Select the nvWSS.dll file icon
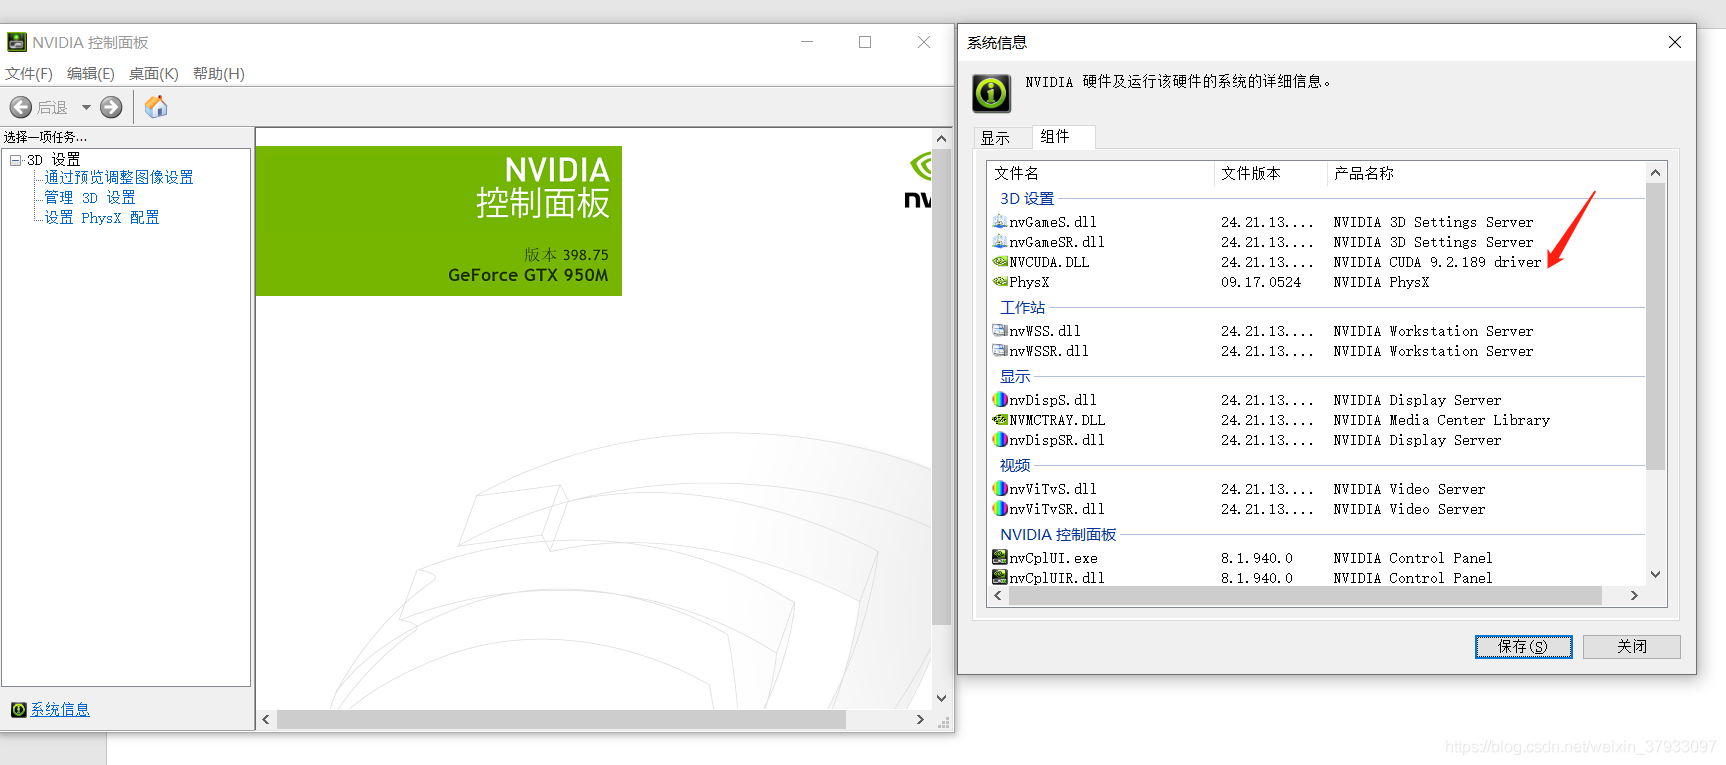Image resolution: width=1726 pixels, height=765 pixels. coord(999,330)
